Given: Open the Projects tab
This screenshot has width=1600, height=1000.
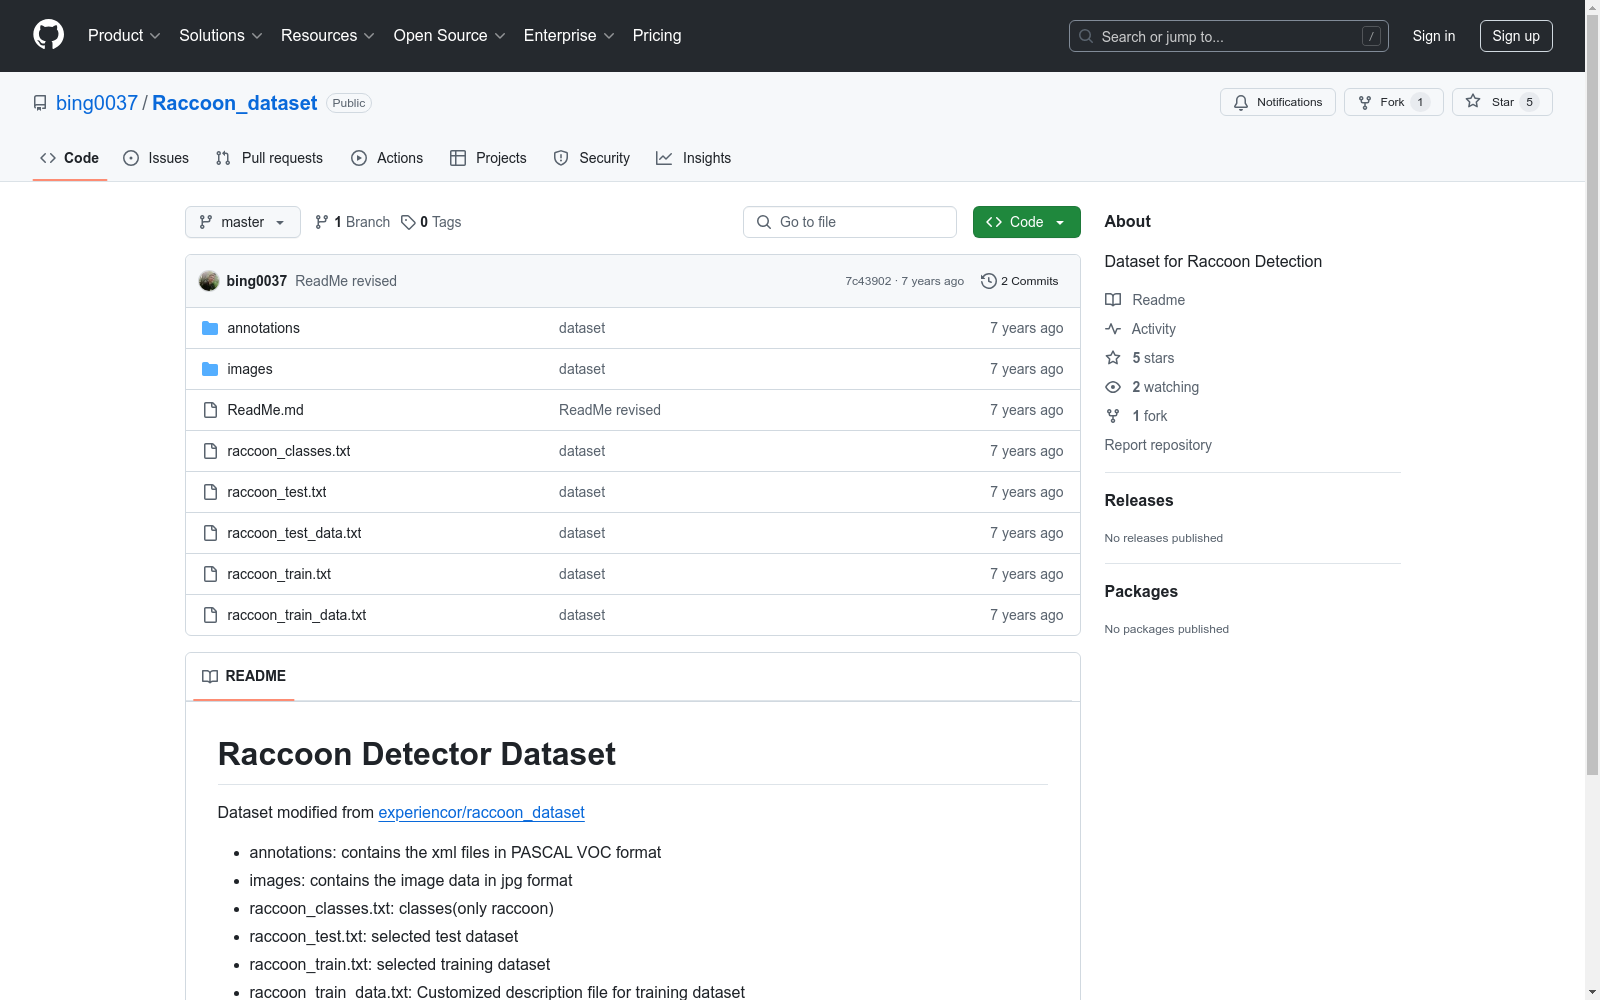Looking at the screenshot, I should point(488,158).
